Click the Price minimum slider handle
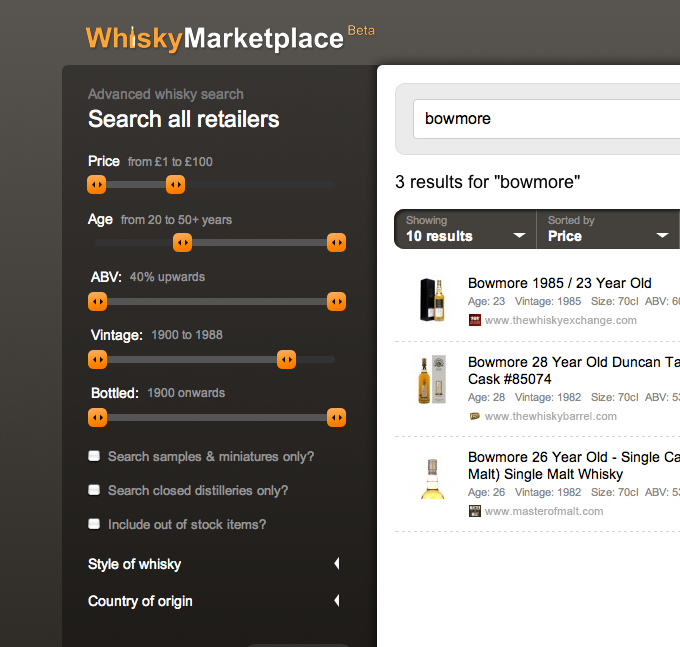 tap(97, 184)
